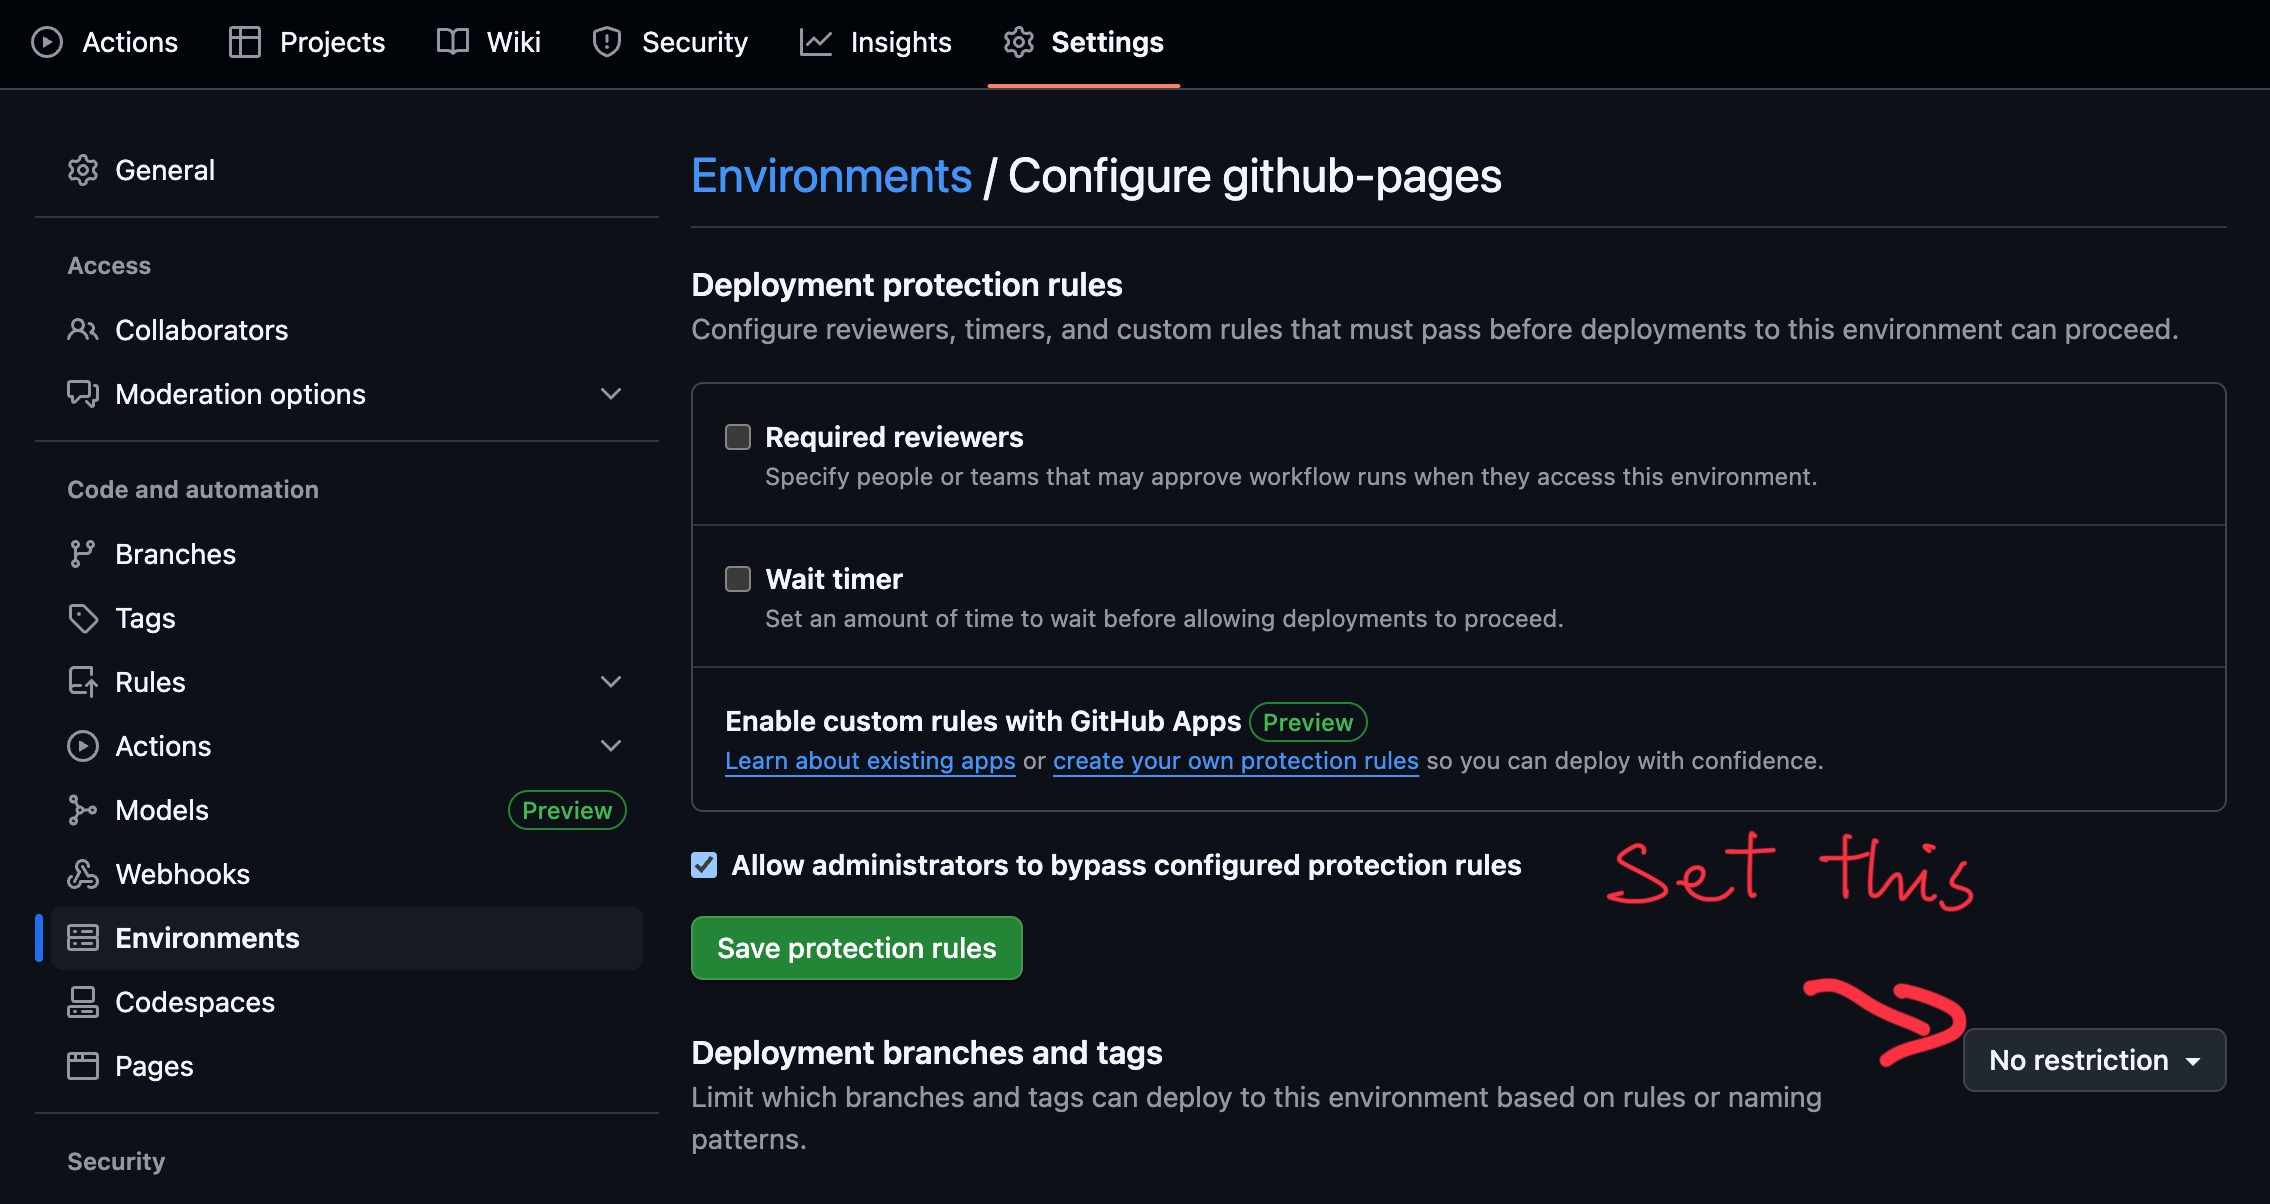Switch to the Insights tab

[876, 42]
